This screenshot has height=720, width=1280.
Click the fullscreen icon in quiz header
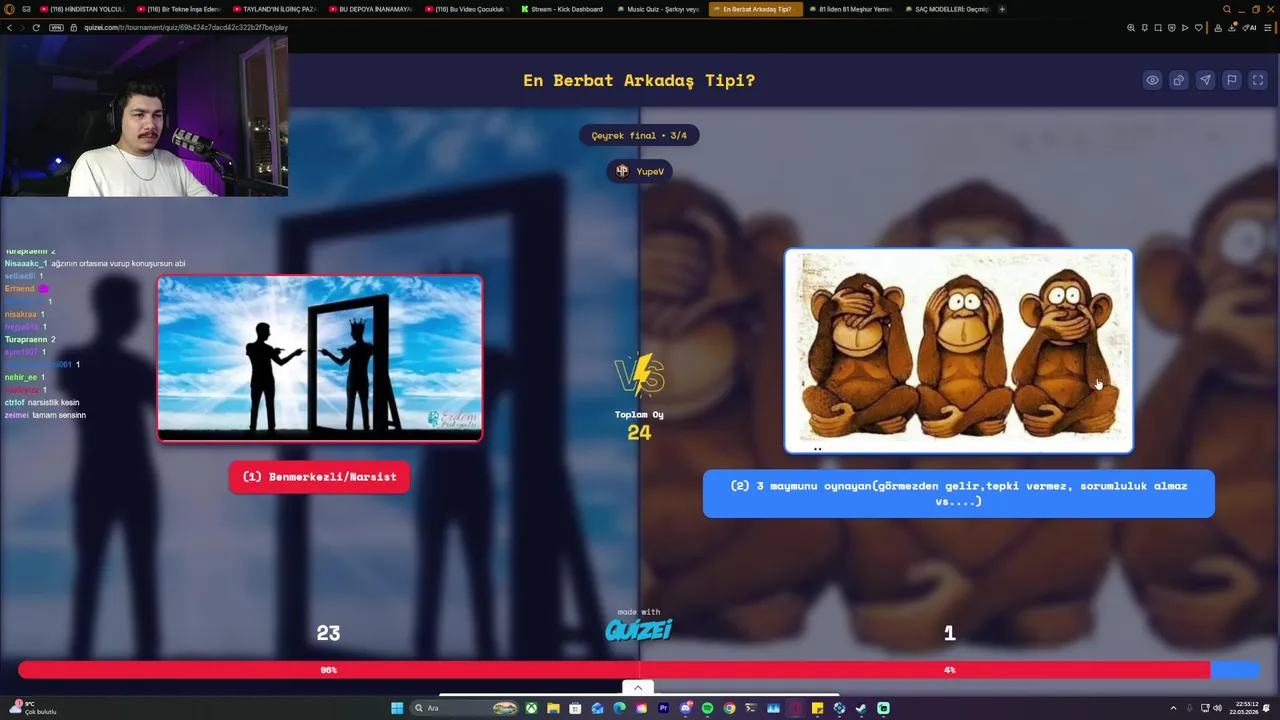pyautogui.click(x=1258, y=81)
